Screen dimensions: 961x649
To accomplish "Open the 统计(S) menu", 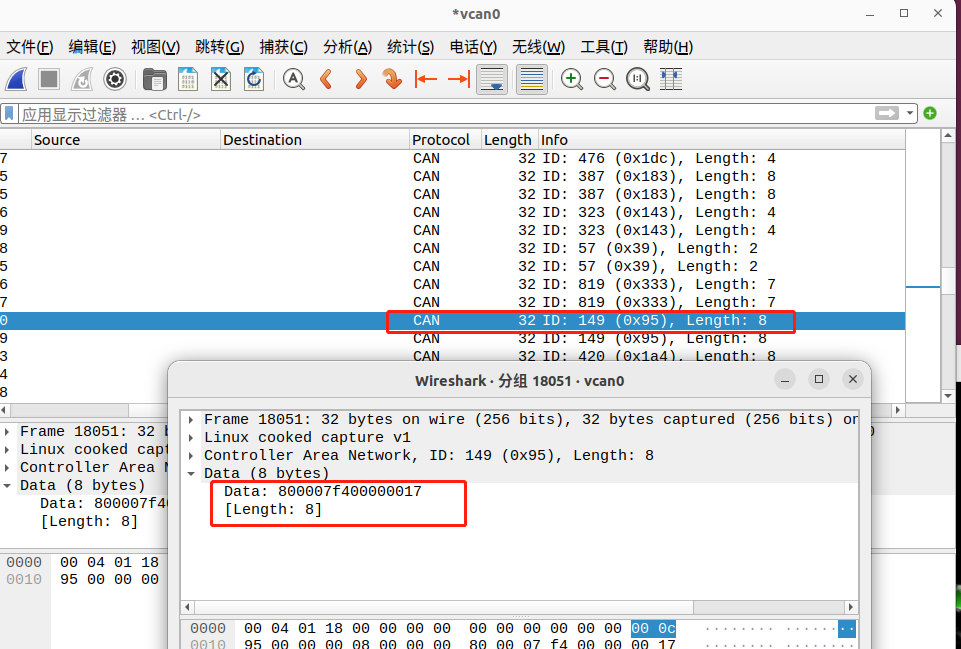I will [411, 47].
